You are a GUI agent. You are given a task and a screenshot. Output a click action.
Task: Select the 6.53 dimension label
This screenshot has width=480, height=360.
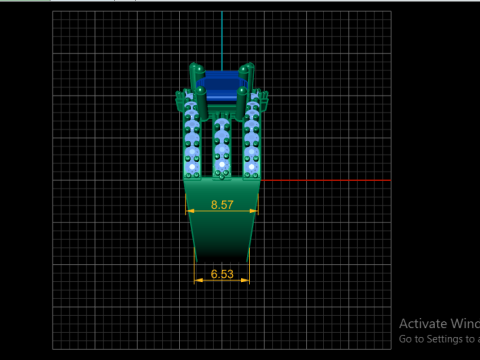click(222, 274)
